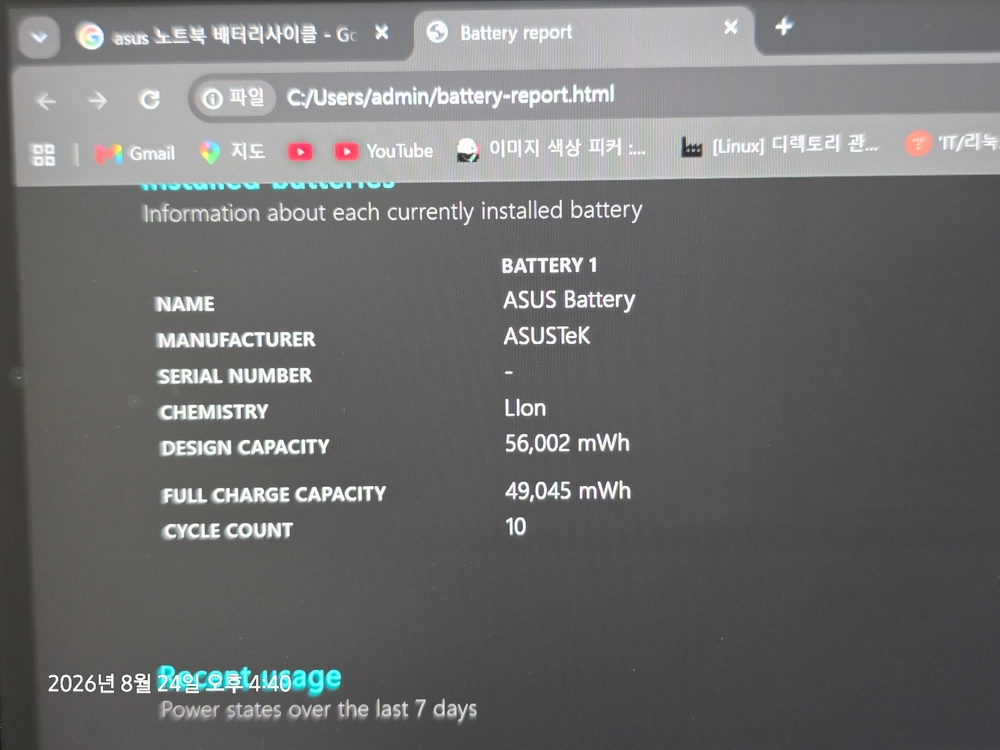Click the Recent usage heading
Screen dimensions: 1000x750
(249, 678)
